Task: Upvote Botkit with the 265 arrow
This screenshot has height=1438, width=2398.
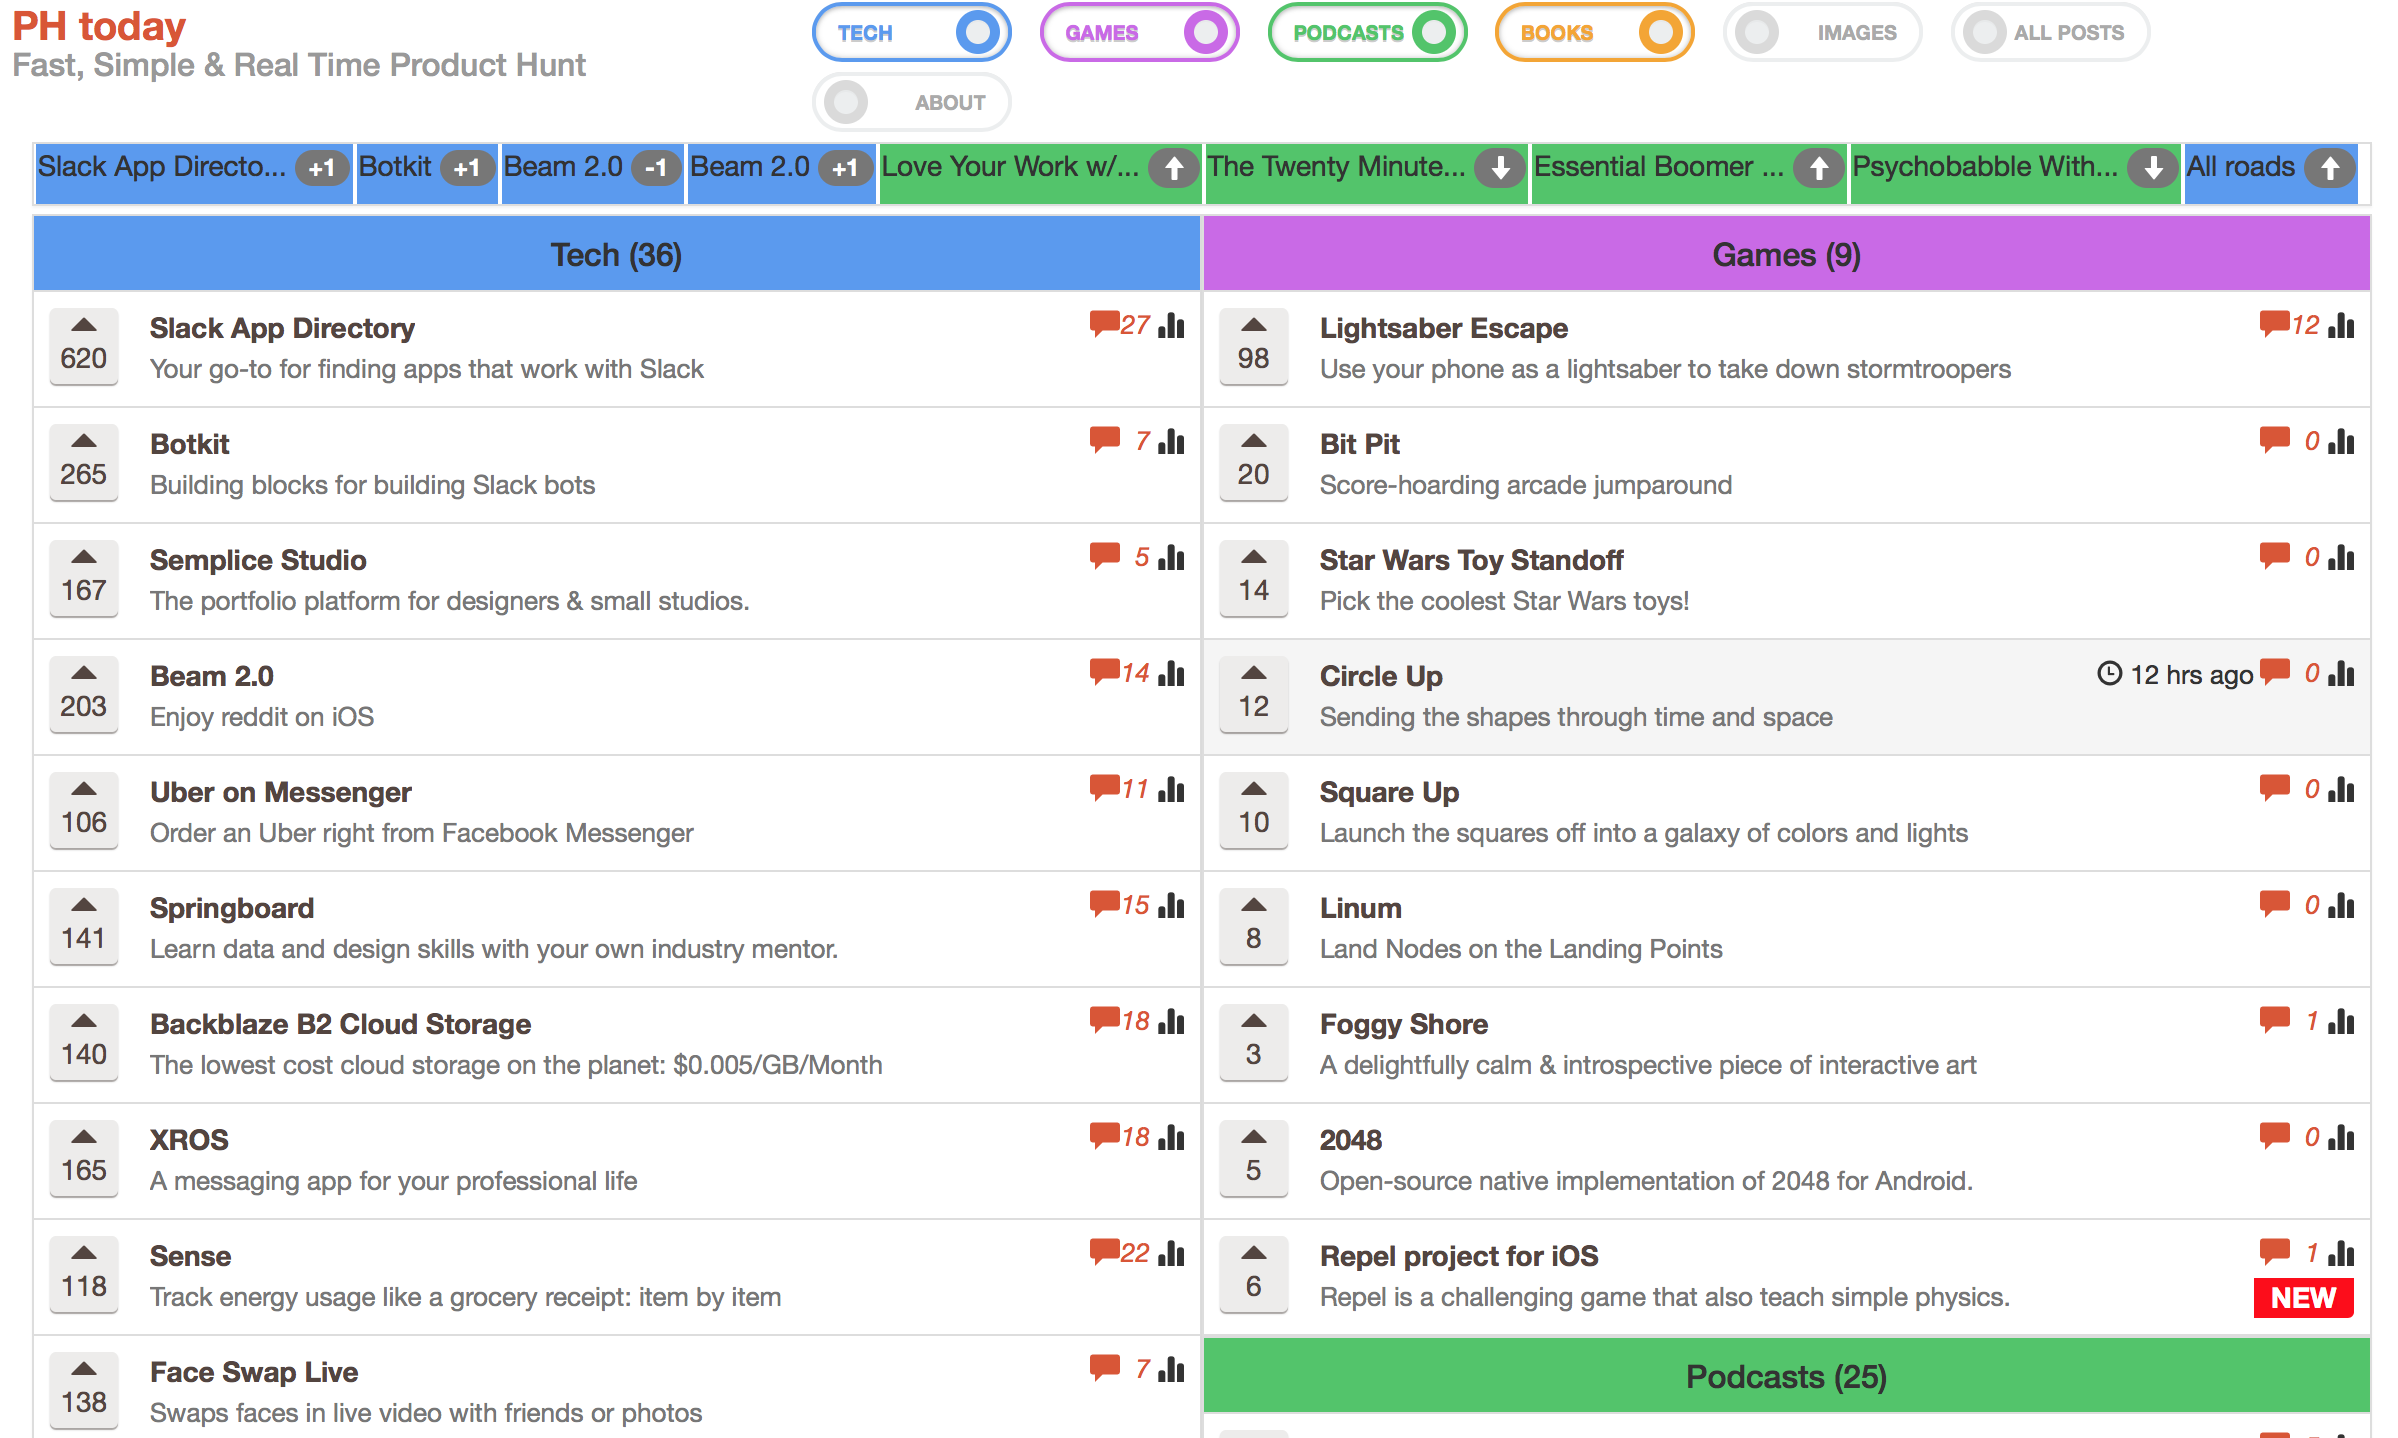Action: click(84, 462)
